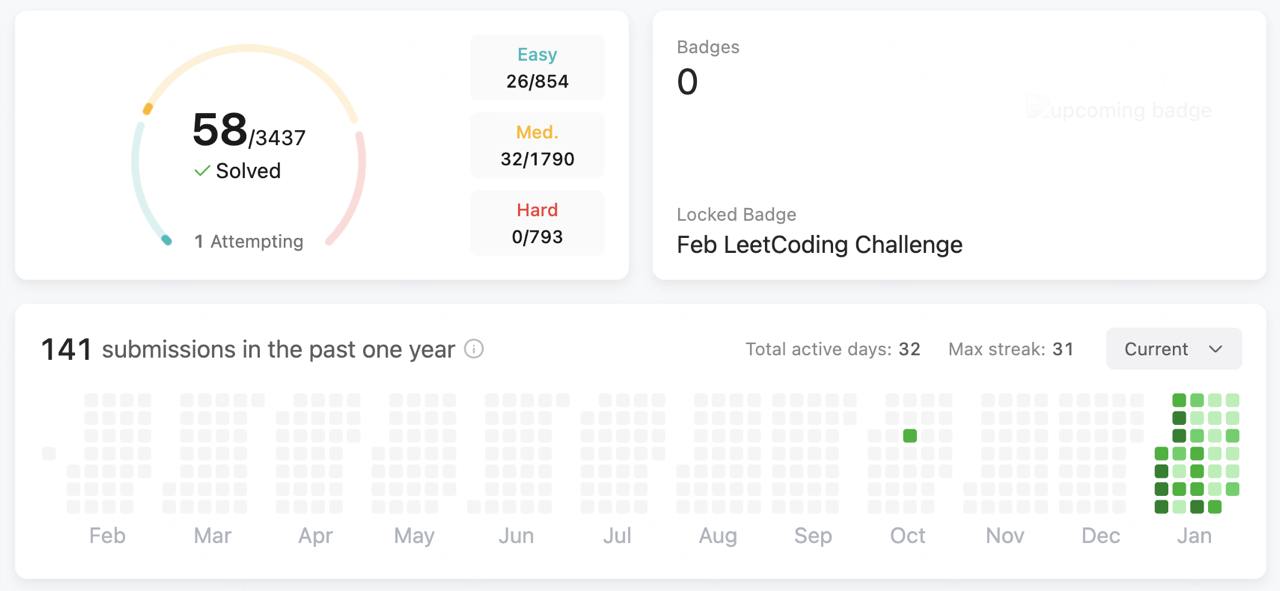Click the yellow dot on the progress ring
Viewport: 1280px width, 591px height.
[148, 108]
